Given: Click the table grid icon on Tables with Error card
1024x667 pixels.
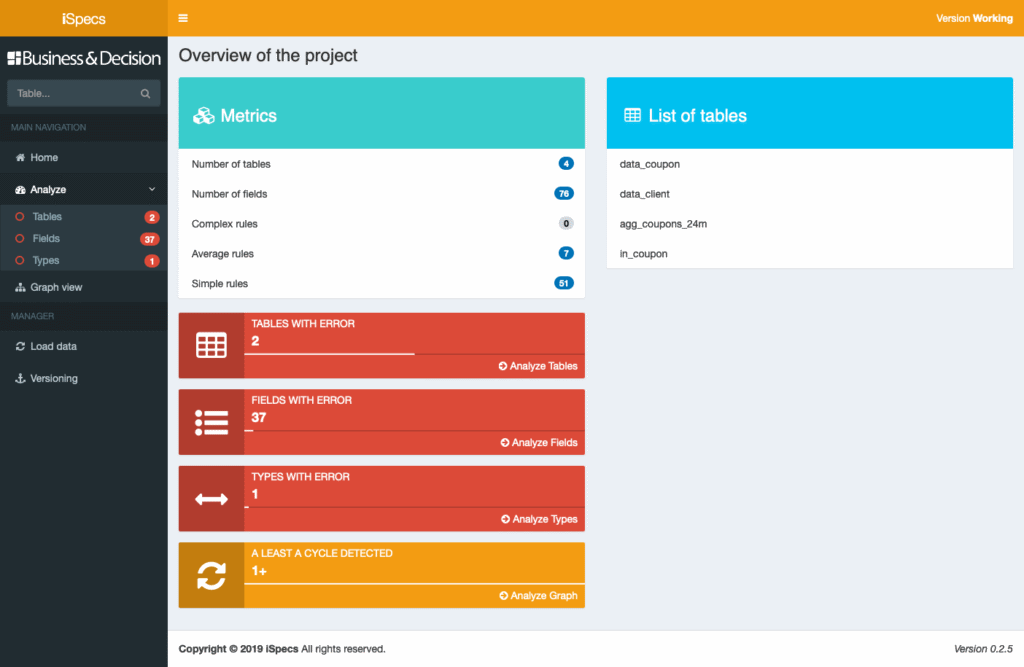Looking at the screenshot, I should click(x=211, y=345).
